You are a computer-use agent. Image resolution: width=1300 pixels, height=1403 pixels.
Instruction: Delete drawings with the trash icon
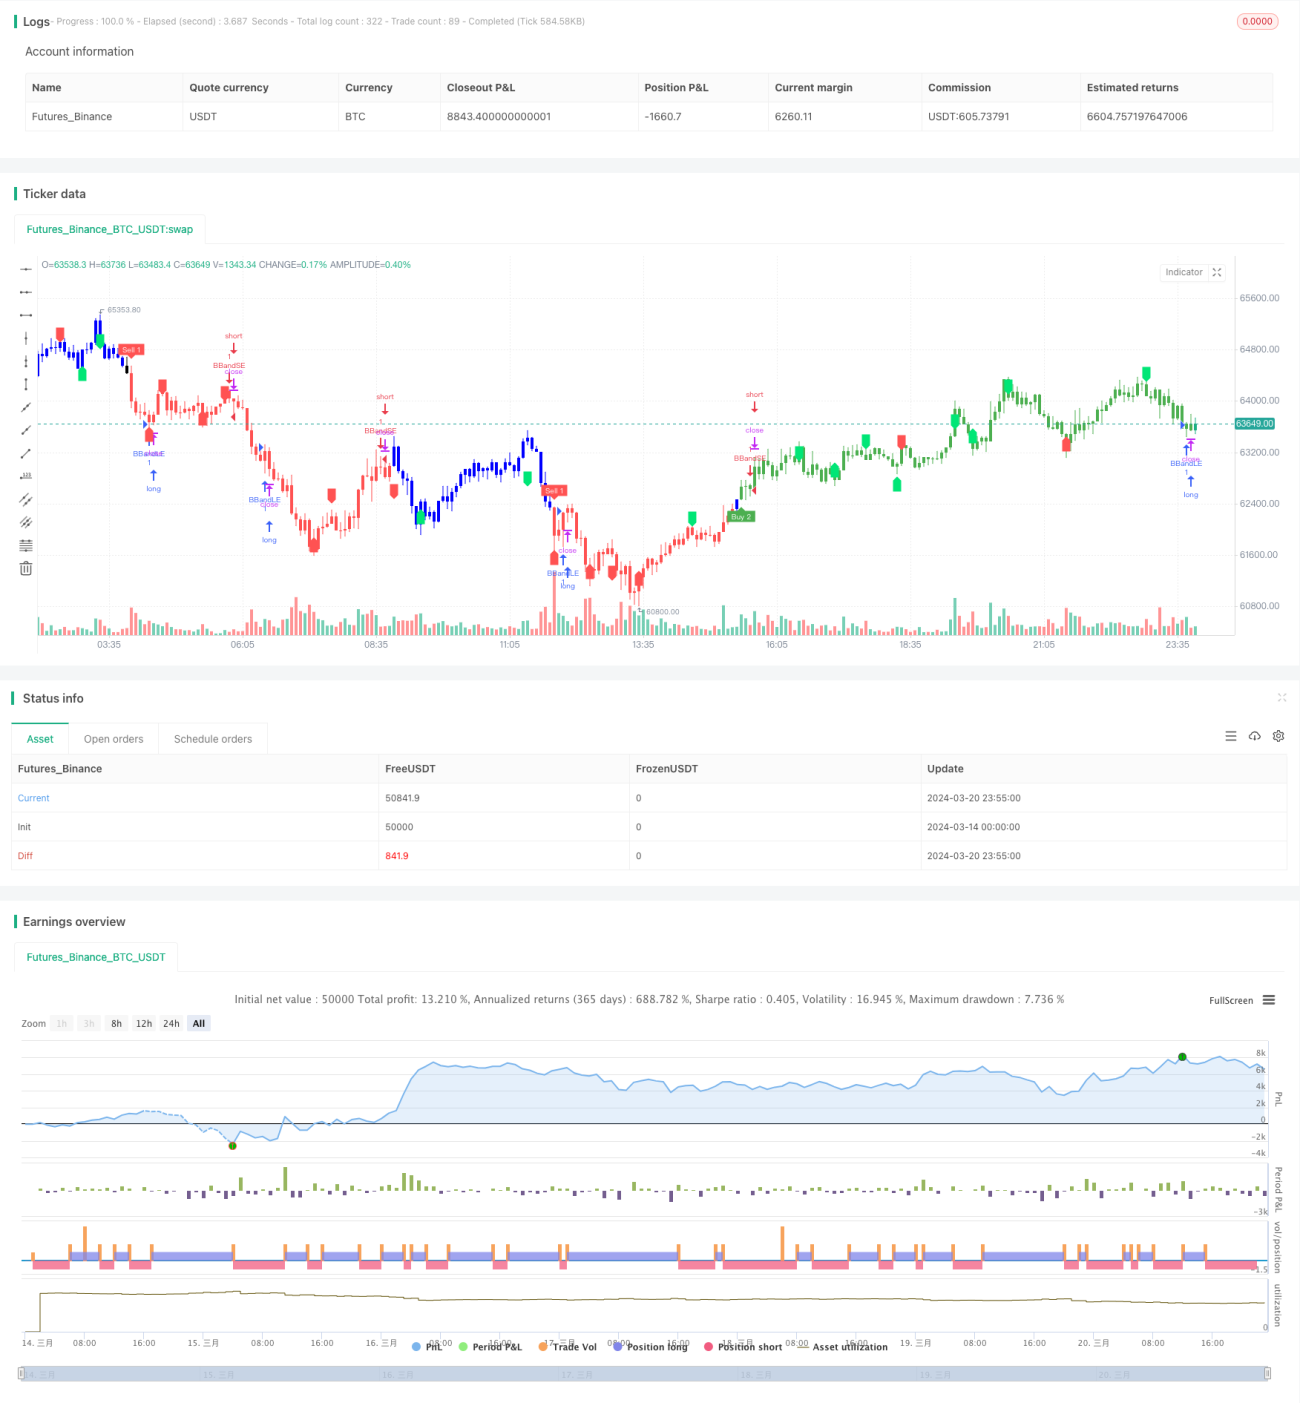[26, 568]
